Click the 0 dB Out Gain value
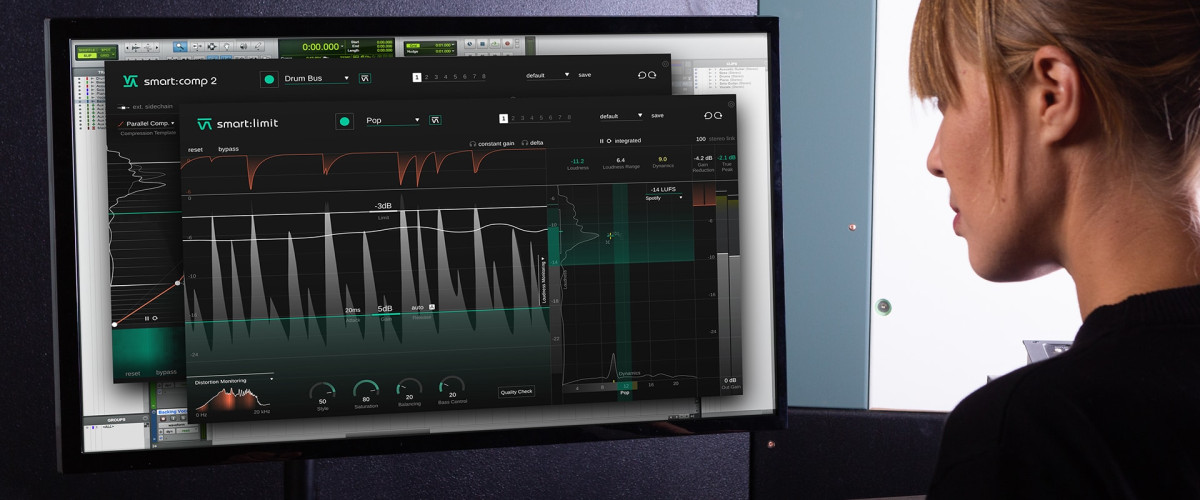 tap(731, 380)
